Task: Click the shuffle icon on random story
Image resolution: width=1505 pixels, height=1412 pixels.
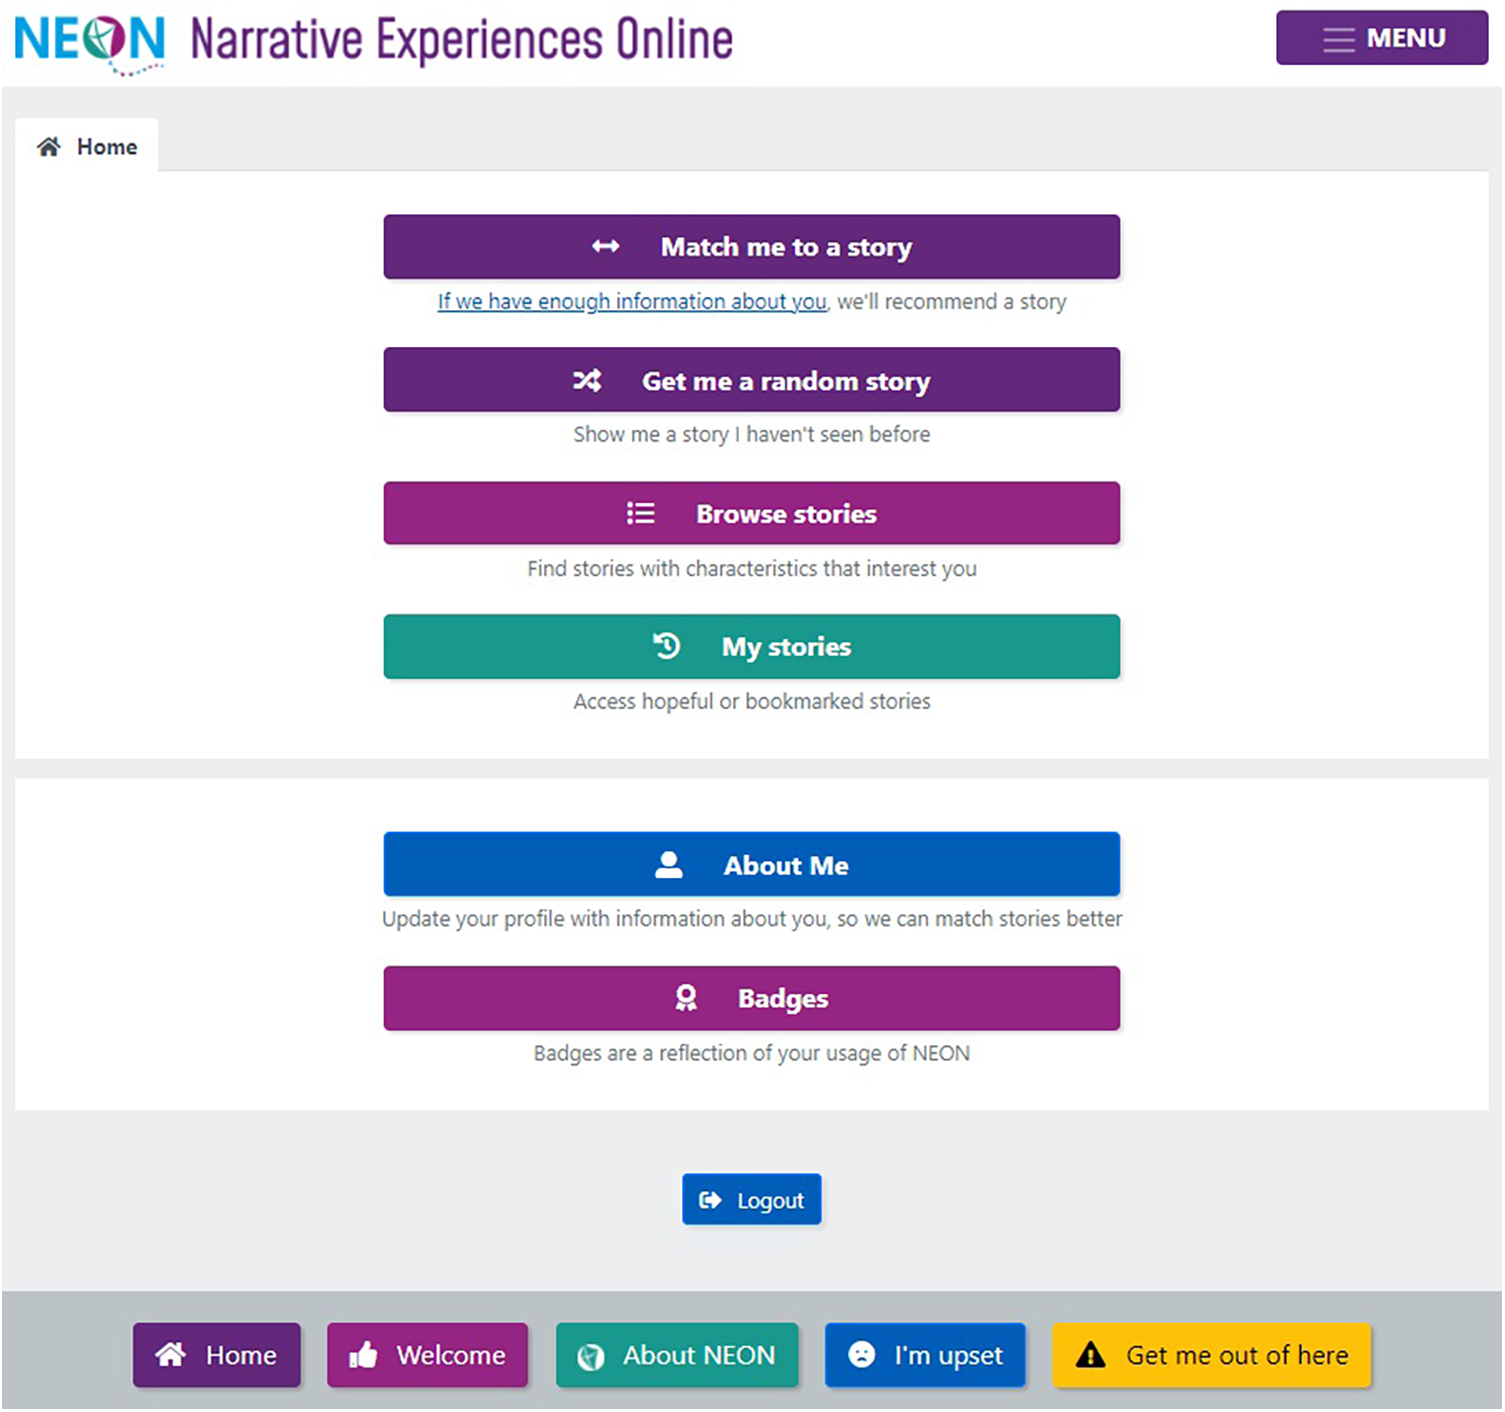Action: click(x=587, y=381)
